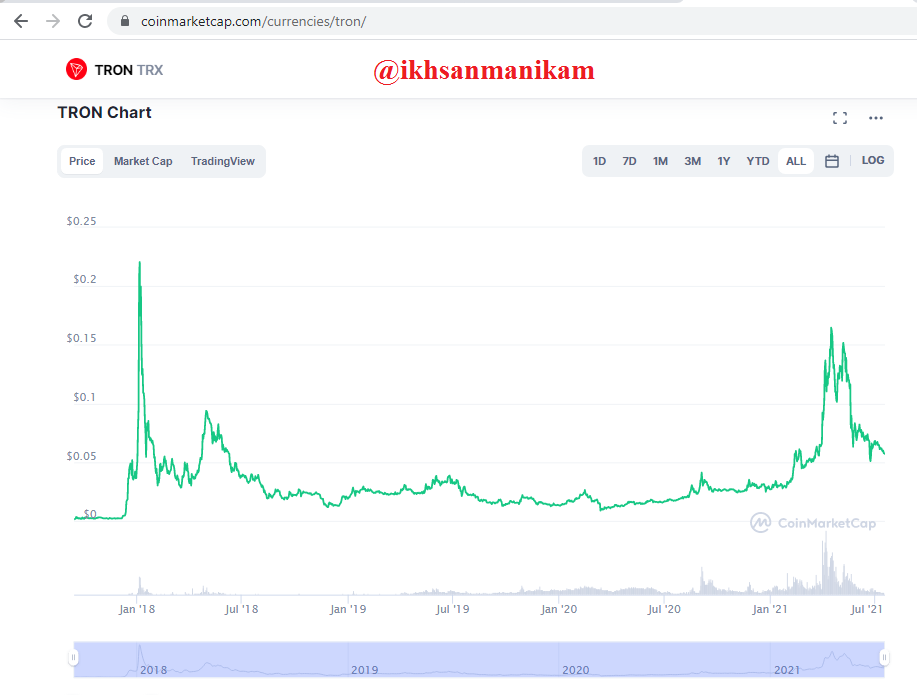This screenshot has width=917, height=695.
Task: Click the $0.15 y-axis label
Action: 81,338
